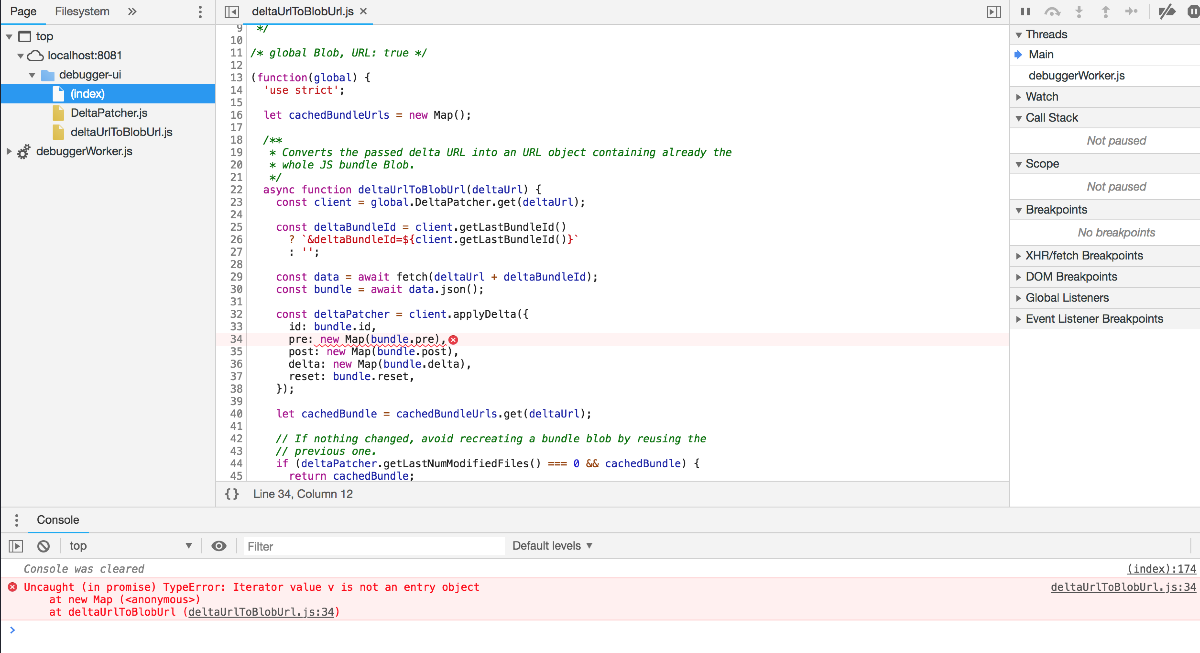Open the deltaUrlToBlobUrl.js:34 error source link
The width and height of the screenshot is (1200, 653).
click(x=1123, y=588)
